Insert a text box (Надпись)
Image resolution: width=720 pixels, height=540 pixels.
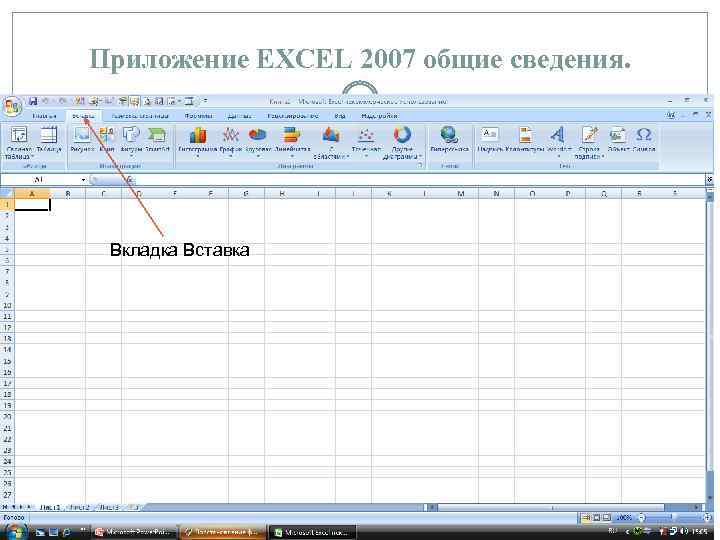pos(490,140)
